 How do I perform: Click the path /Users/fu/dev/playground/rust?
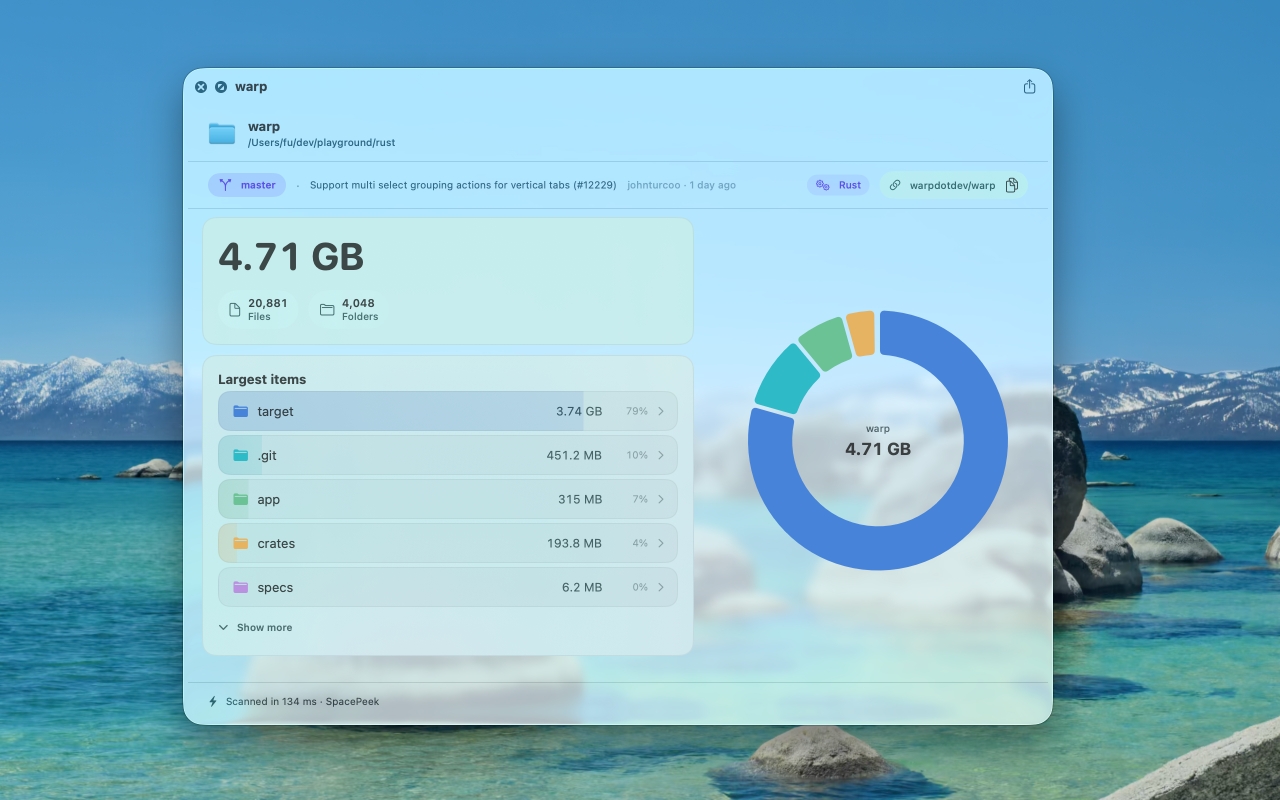coord(321,143)
